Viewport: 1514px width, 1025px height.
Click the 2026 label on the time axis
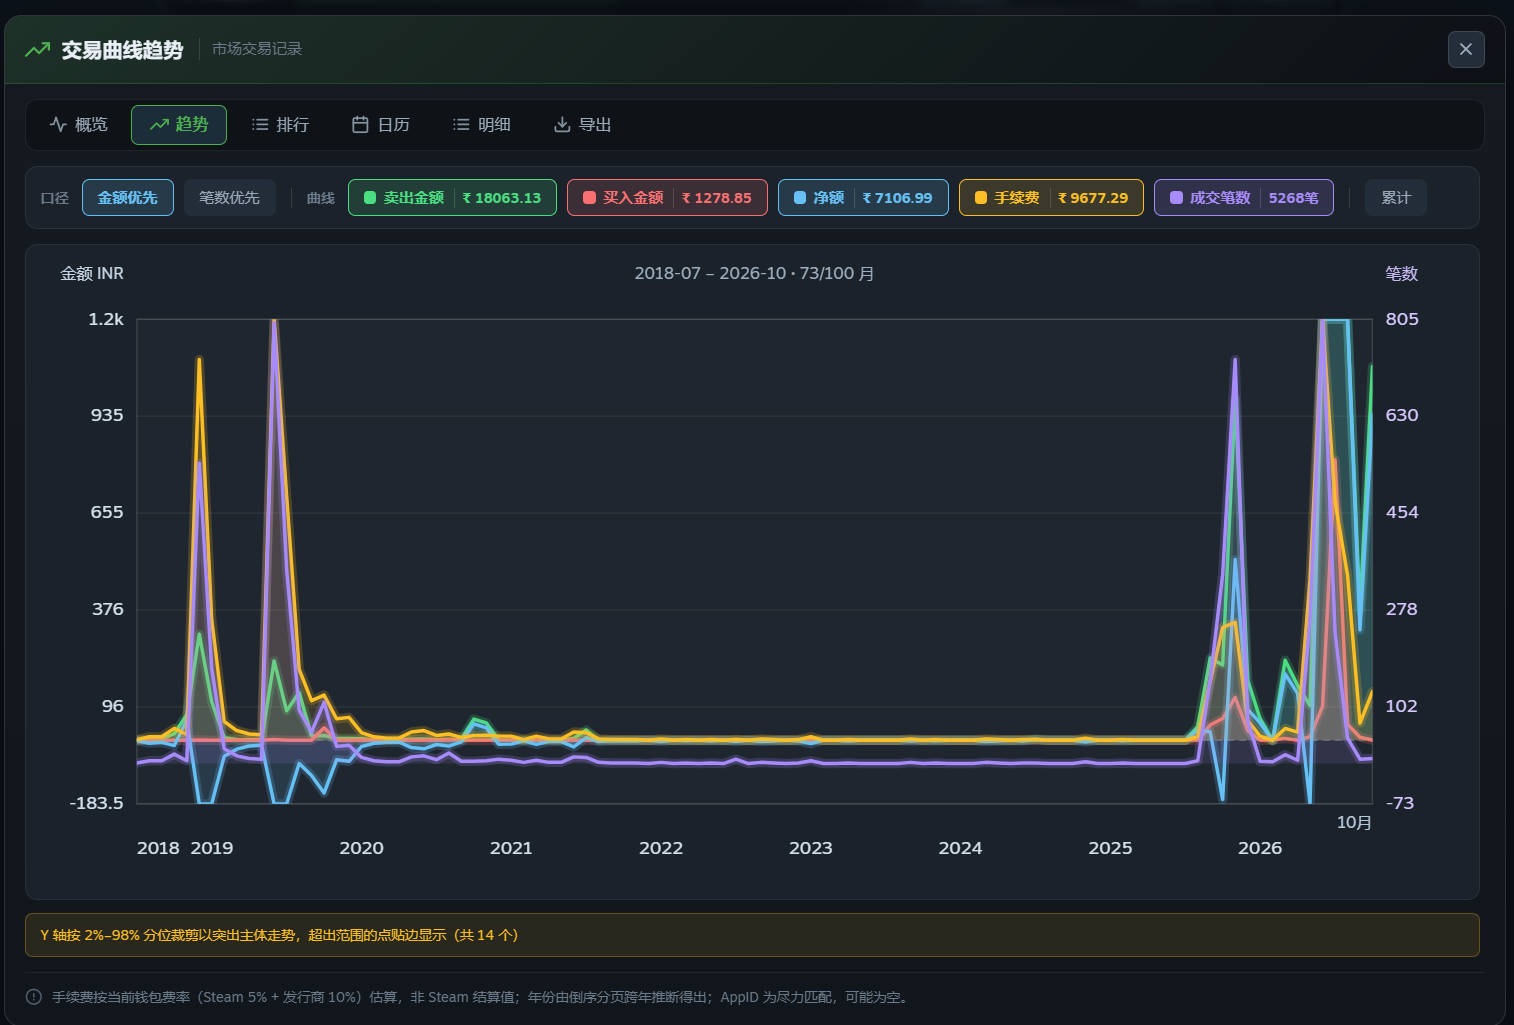[x=1260, y=848]
